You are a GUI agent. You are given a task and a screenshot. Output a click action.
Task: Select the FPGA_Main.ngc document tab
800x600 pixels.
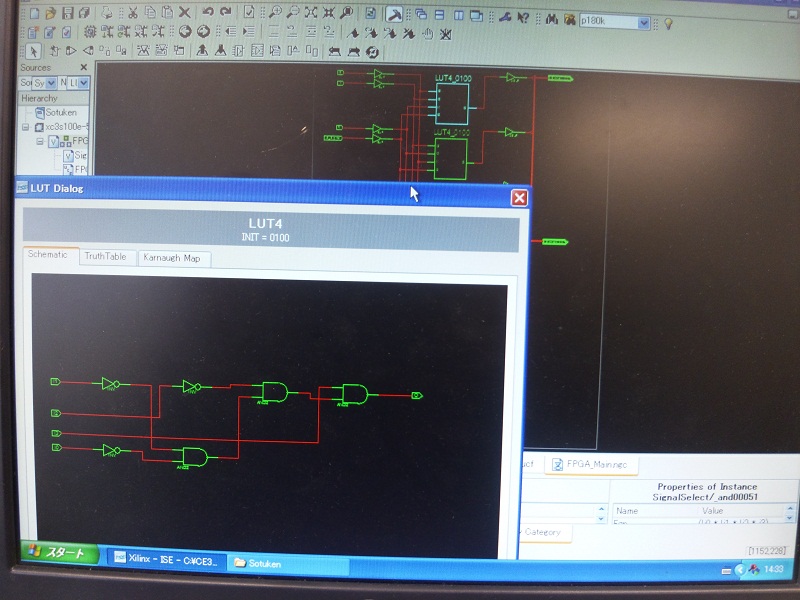[592, 464]
